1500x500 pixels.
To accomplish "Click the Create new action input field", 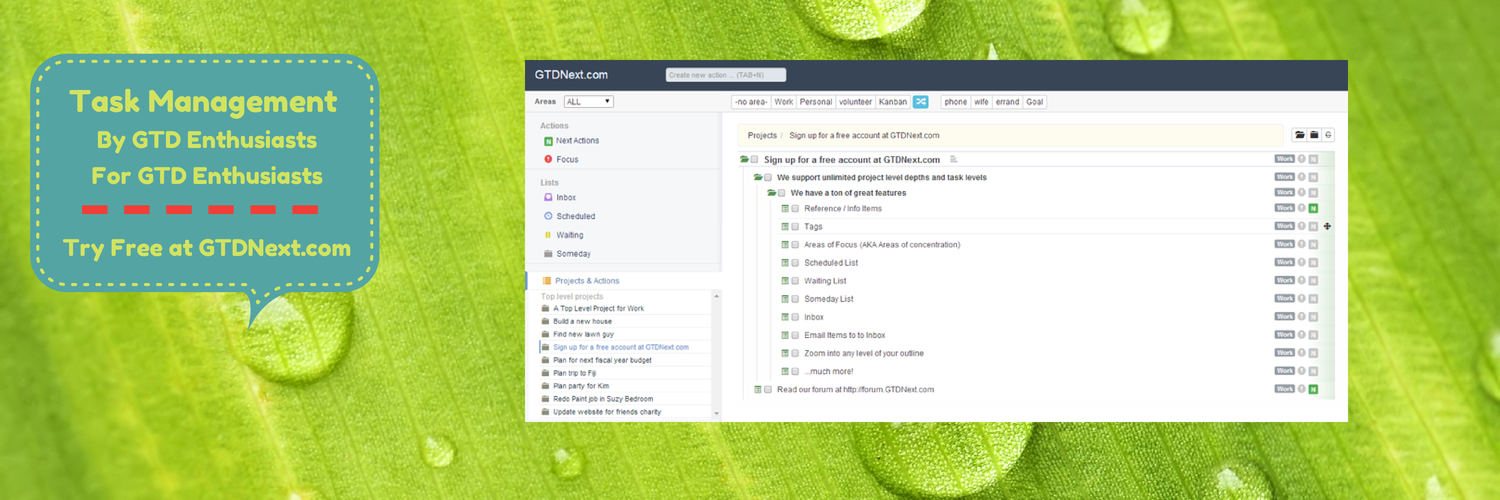I will point(726,75).
